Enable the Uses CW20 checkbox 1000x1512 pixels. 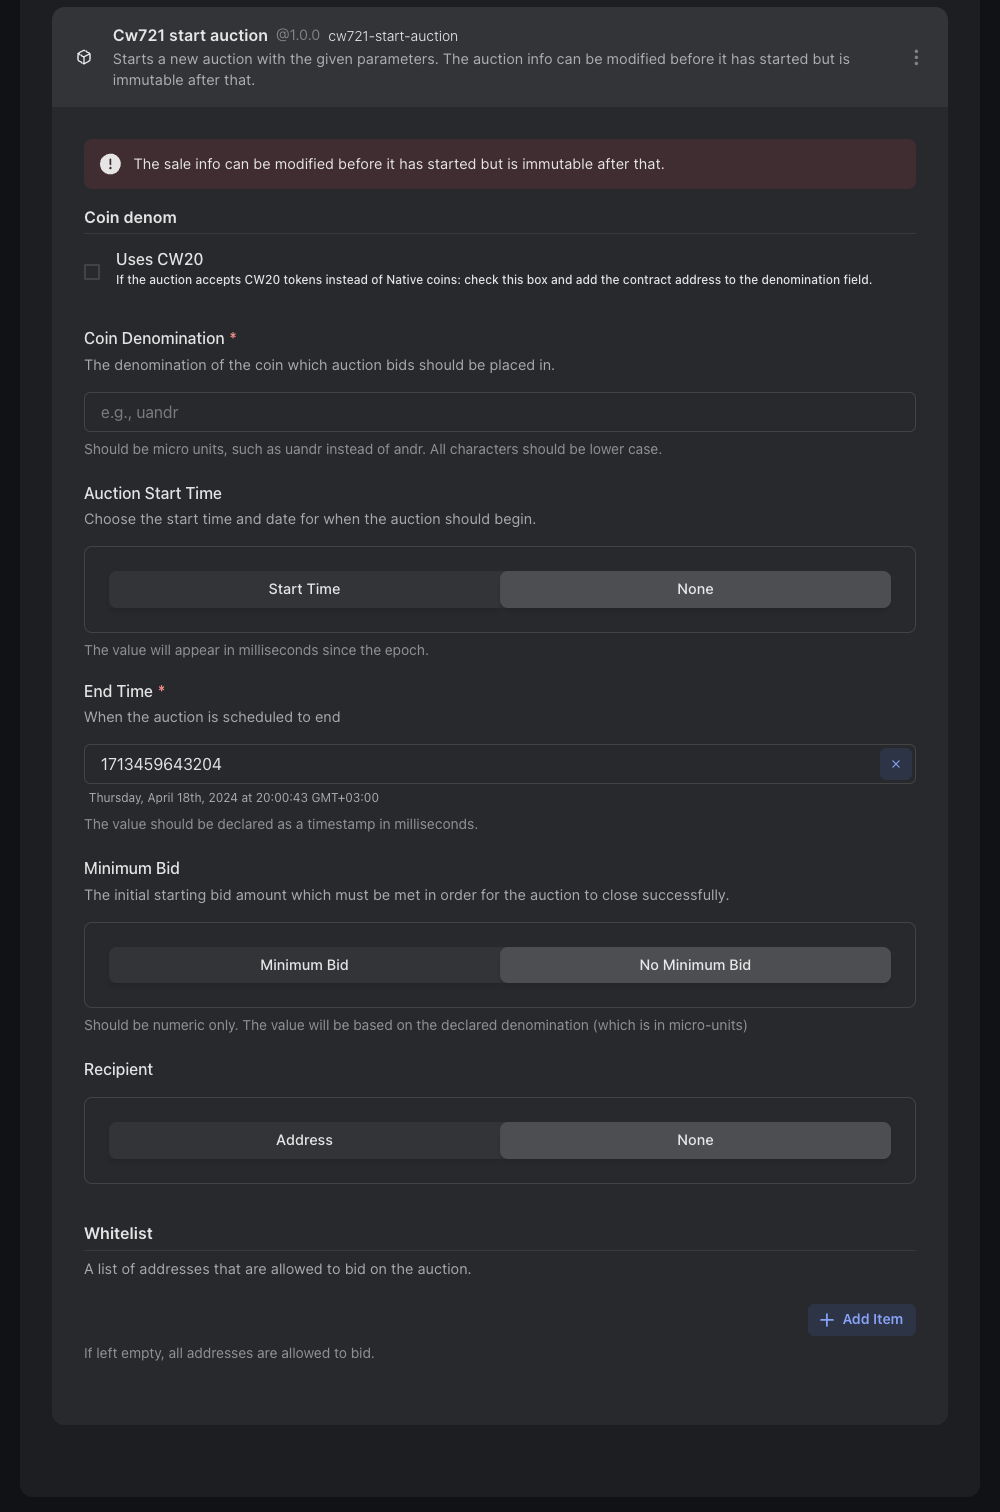click(92, 272)
